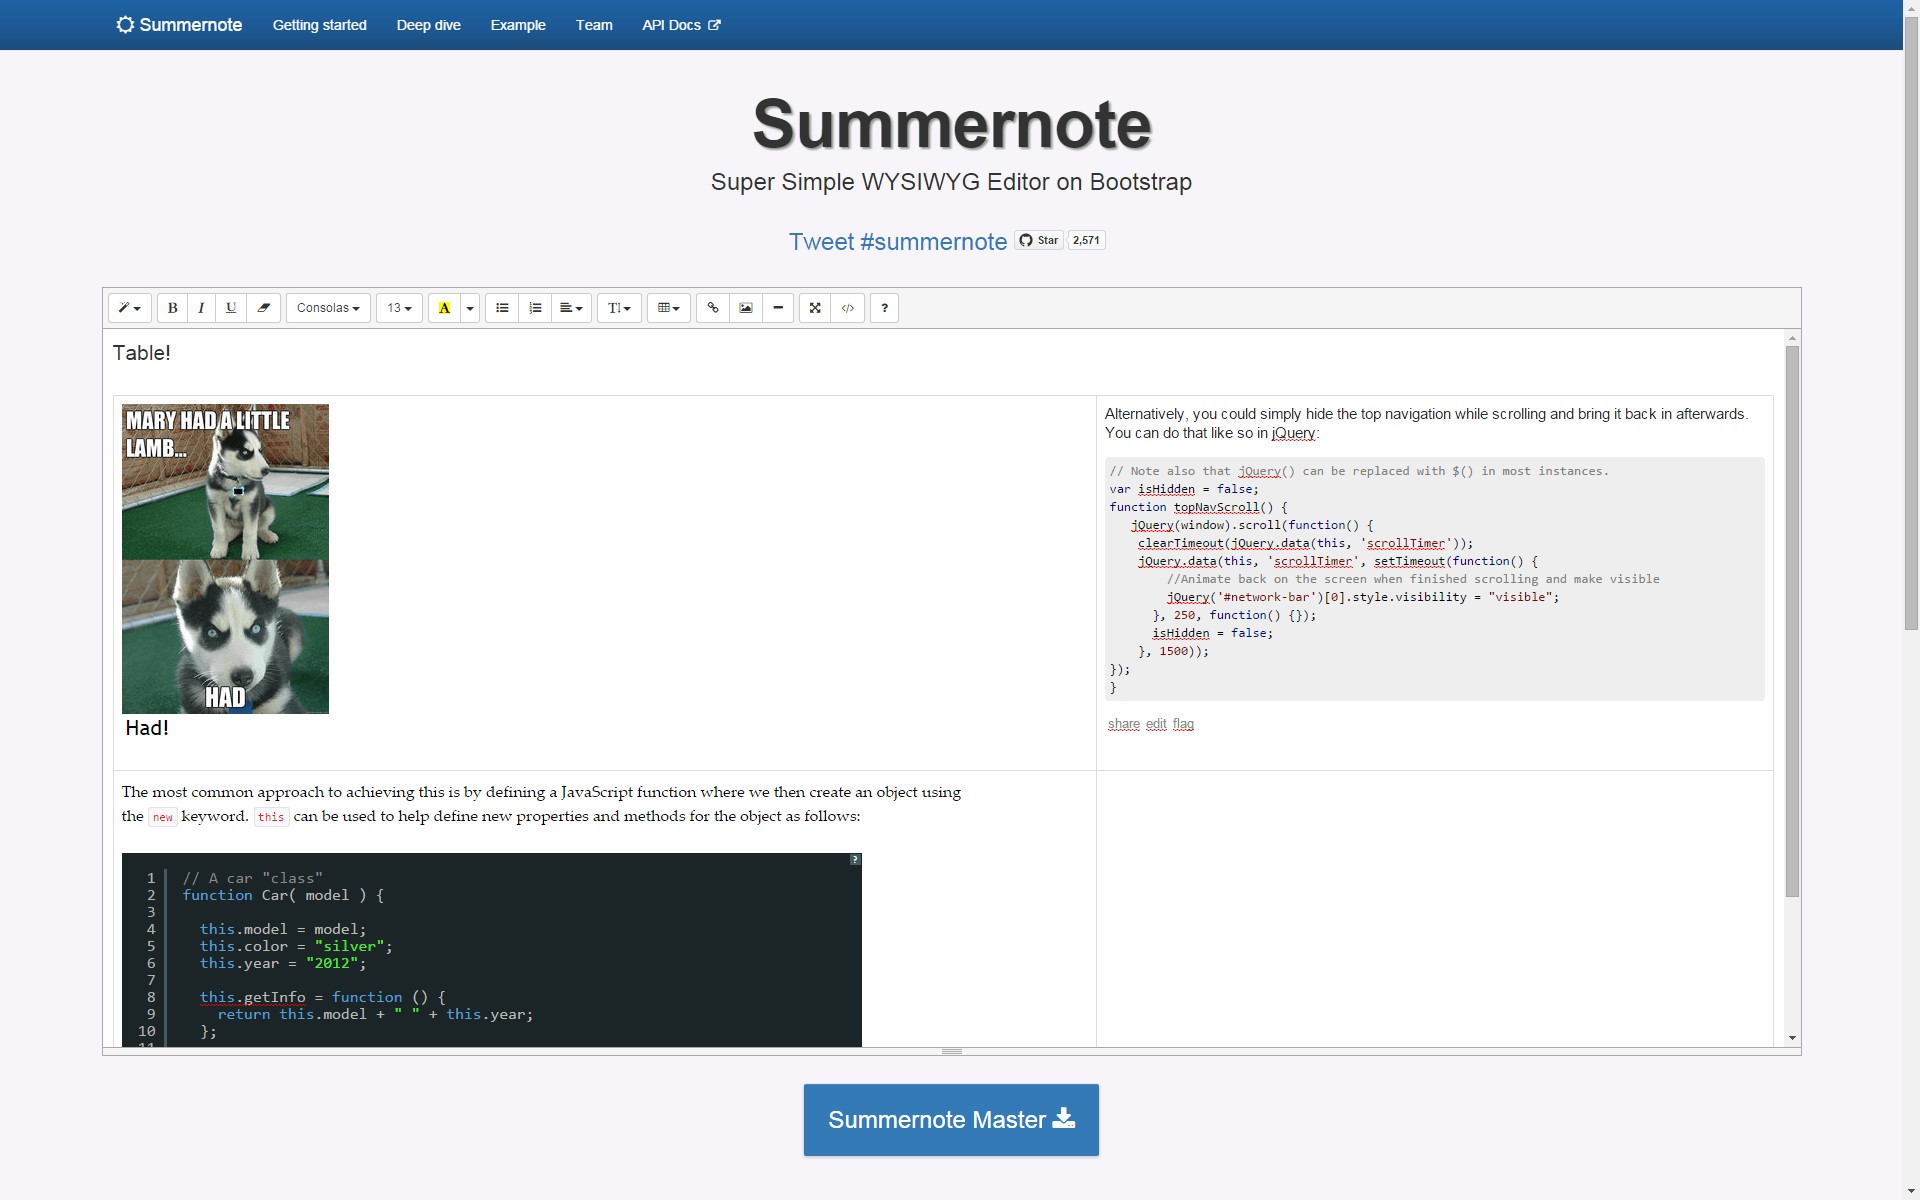Download Summernote Master
1920x1200 pixels.
pos(951,1120)
